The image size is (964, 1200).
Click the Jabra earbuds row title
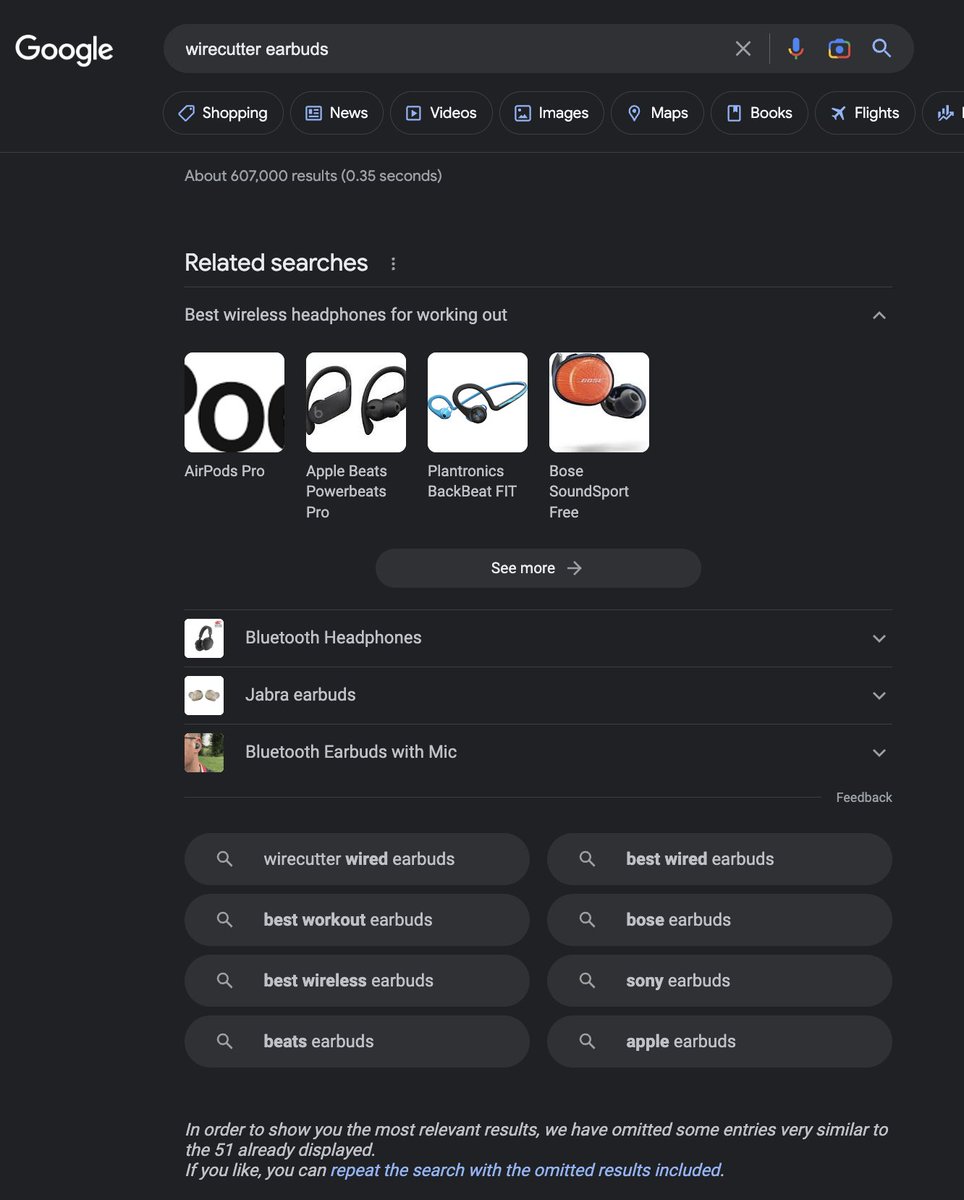click(300, 695)
